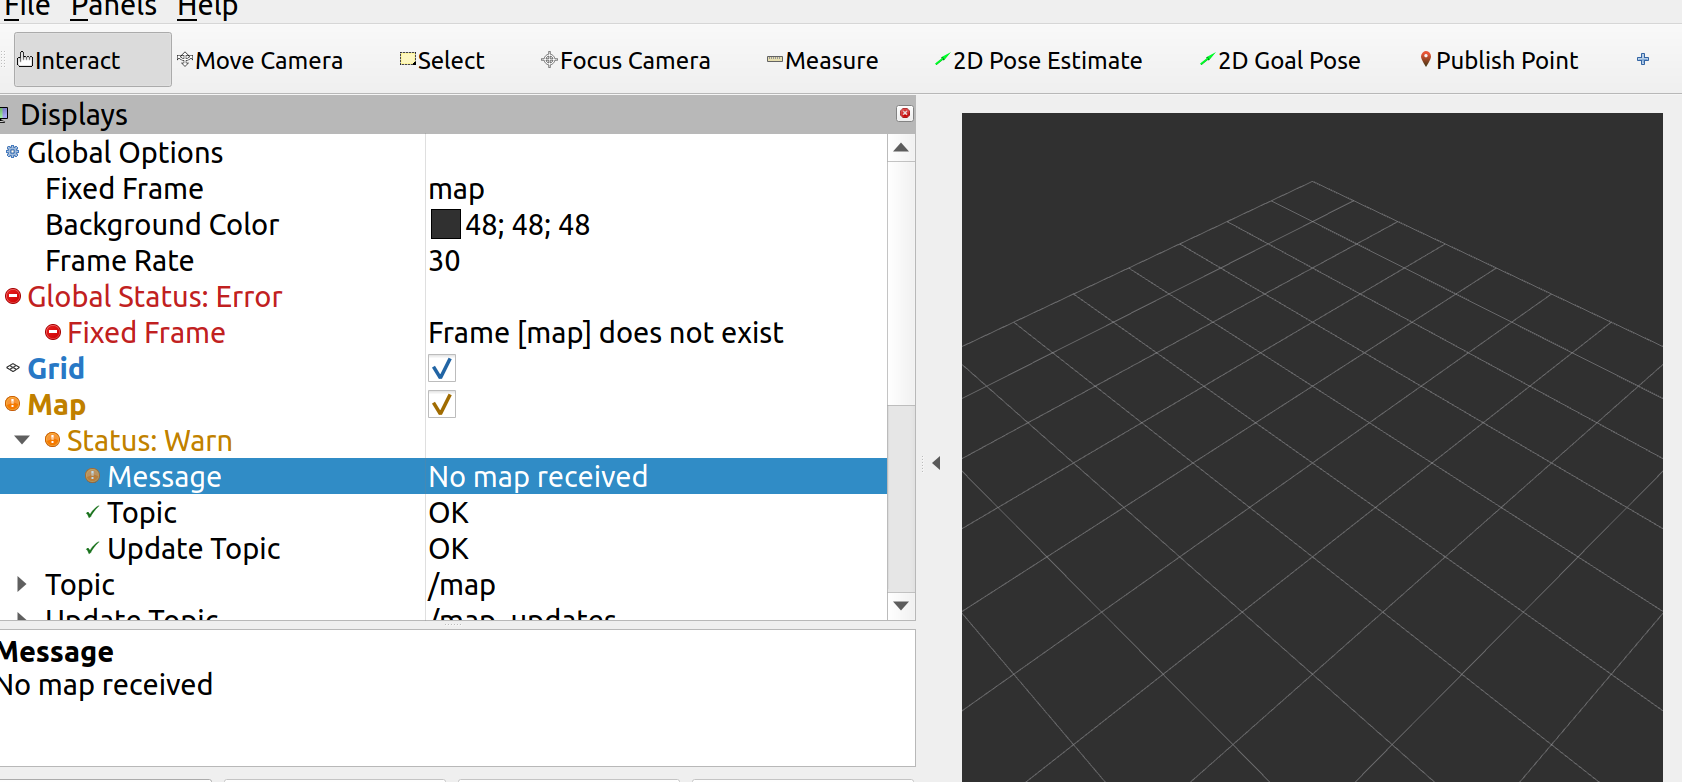Select the Interact tool
The image size is (1682, 782).
click(x=92, y=60)
